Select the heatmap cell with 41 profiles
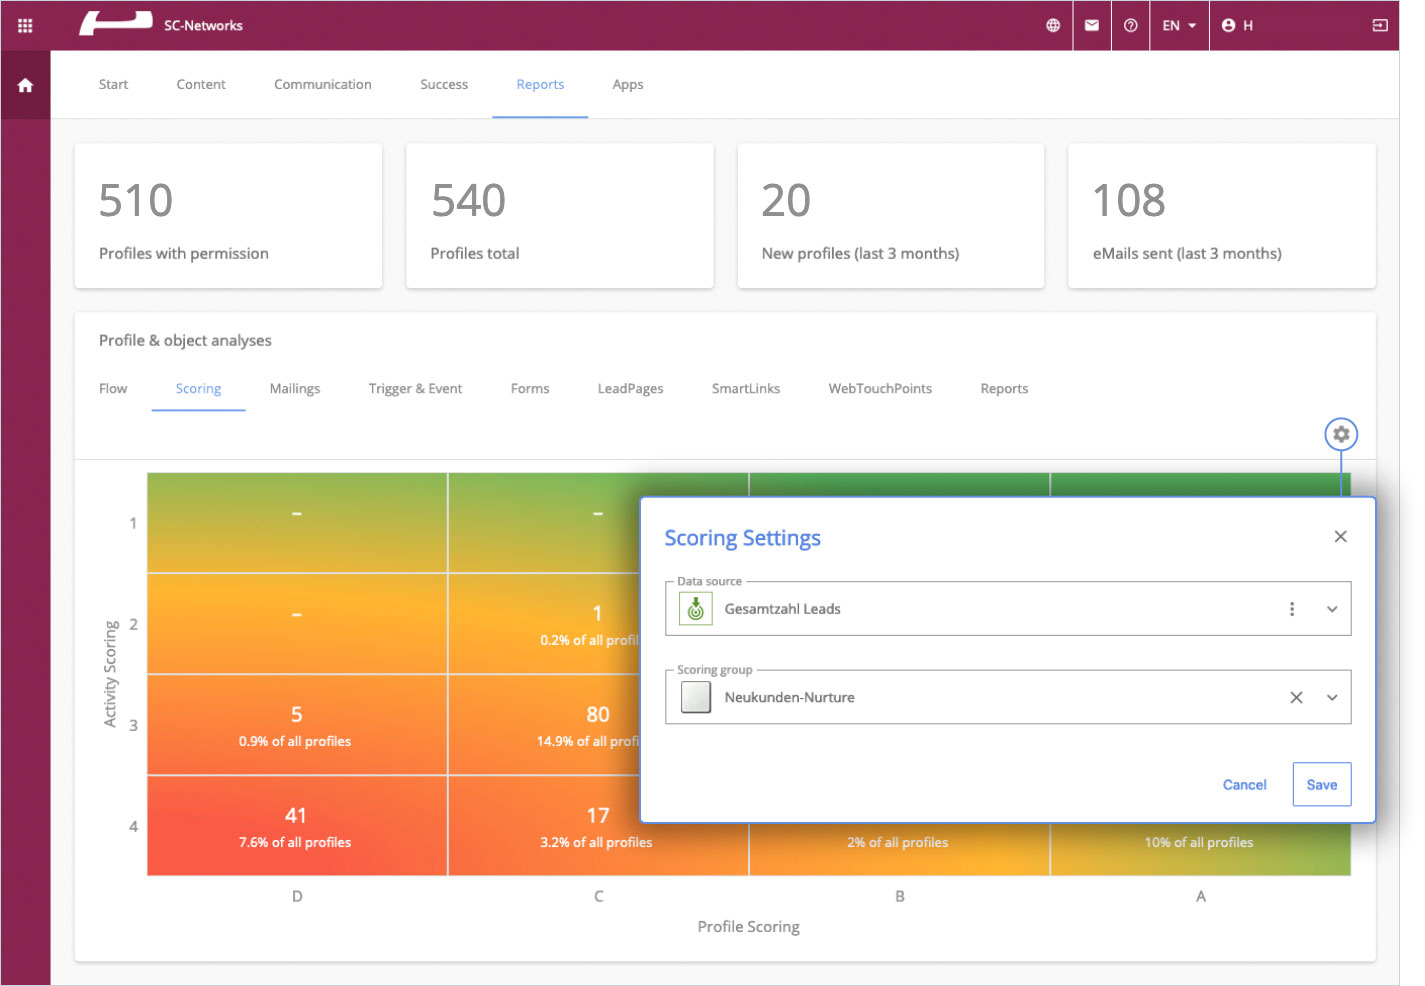 (x=296, y=826)
